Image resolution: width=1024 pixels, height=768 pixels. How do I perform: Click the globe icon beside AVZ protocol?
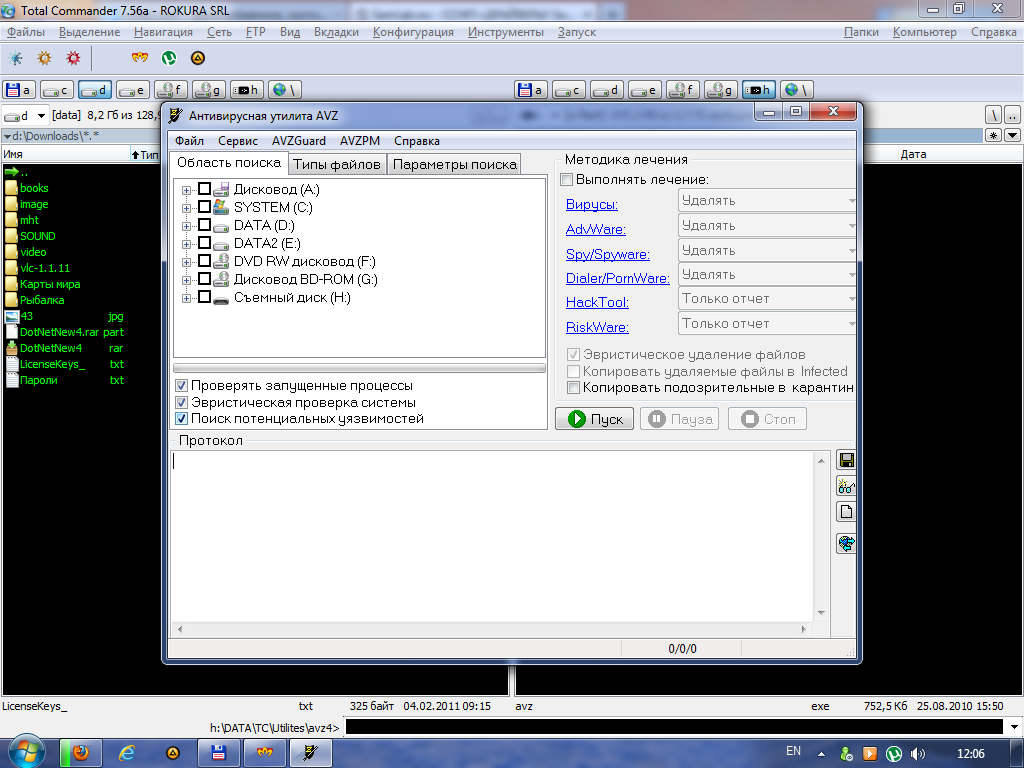pyautogui.click(x=846, y=543)
